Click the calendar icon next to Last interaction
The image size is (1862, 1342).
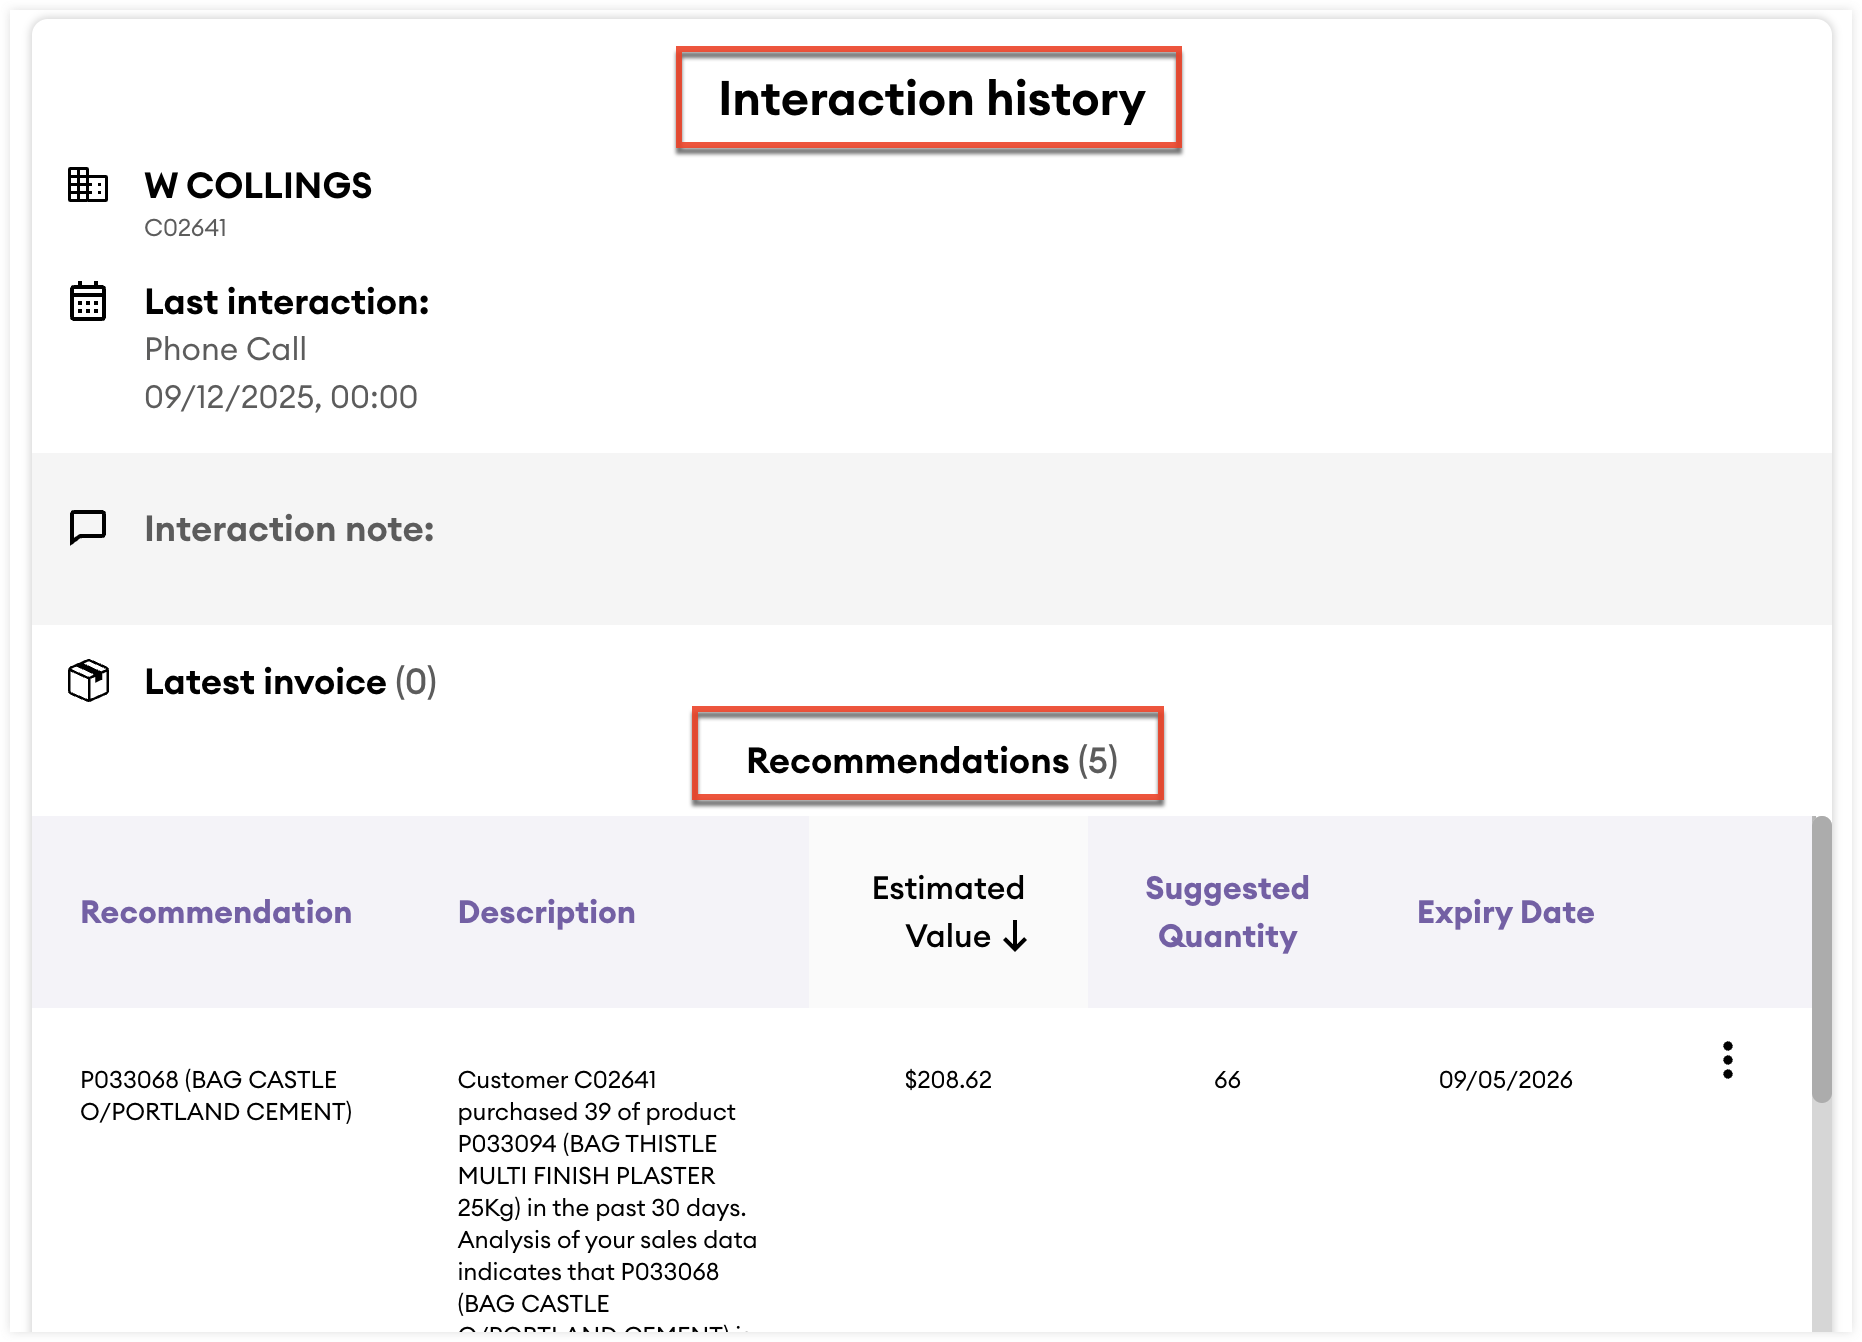88,301
